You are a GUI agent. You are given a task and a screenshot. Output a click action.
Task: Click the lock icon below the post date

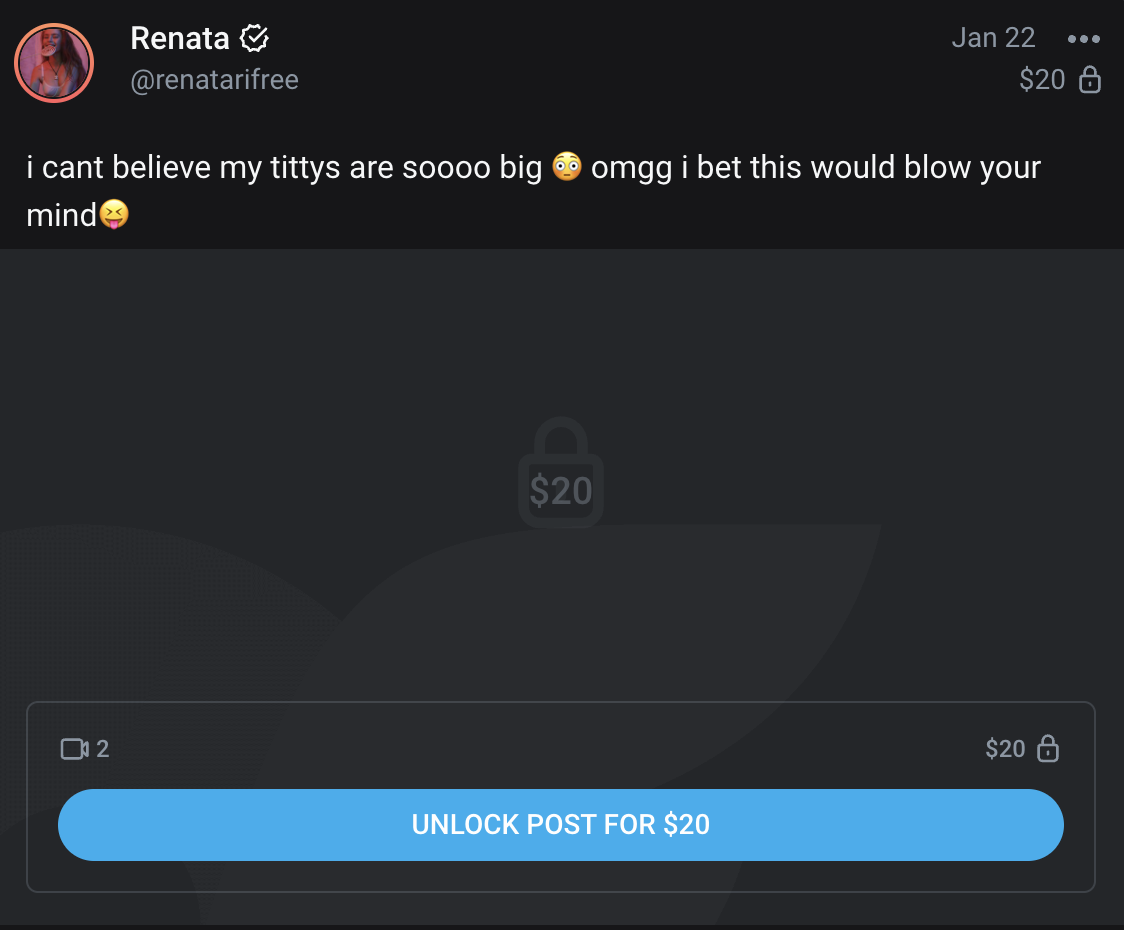[1090, 80]
